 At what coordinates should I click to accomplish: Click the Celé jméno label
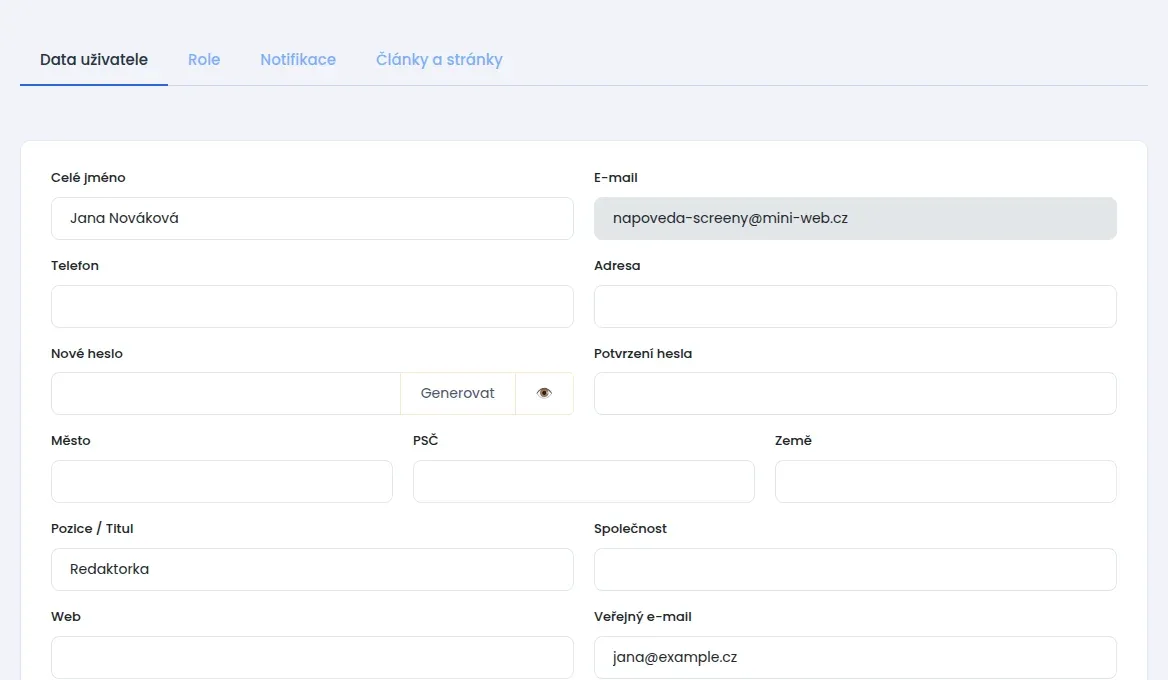point(88,178)
